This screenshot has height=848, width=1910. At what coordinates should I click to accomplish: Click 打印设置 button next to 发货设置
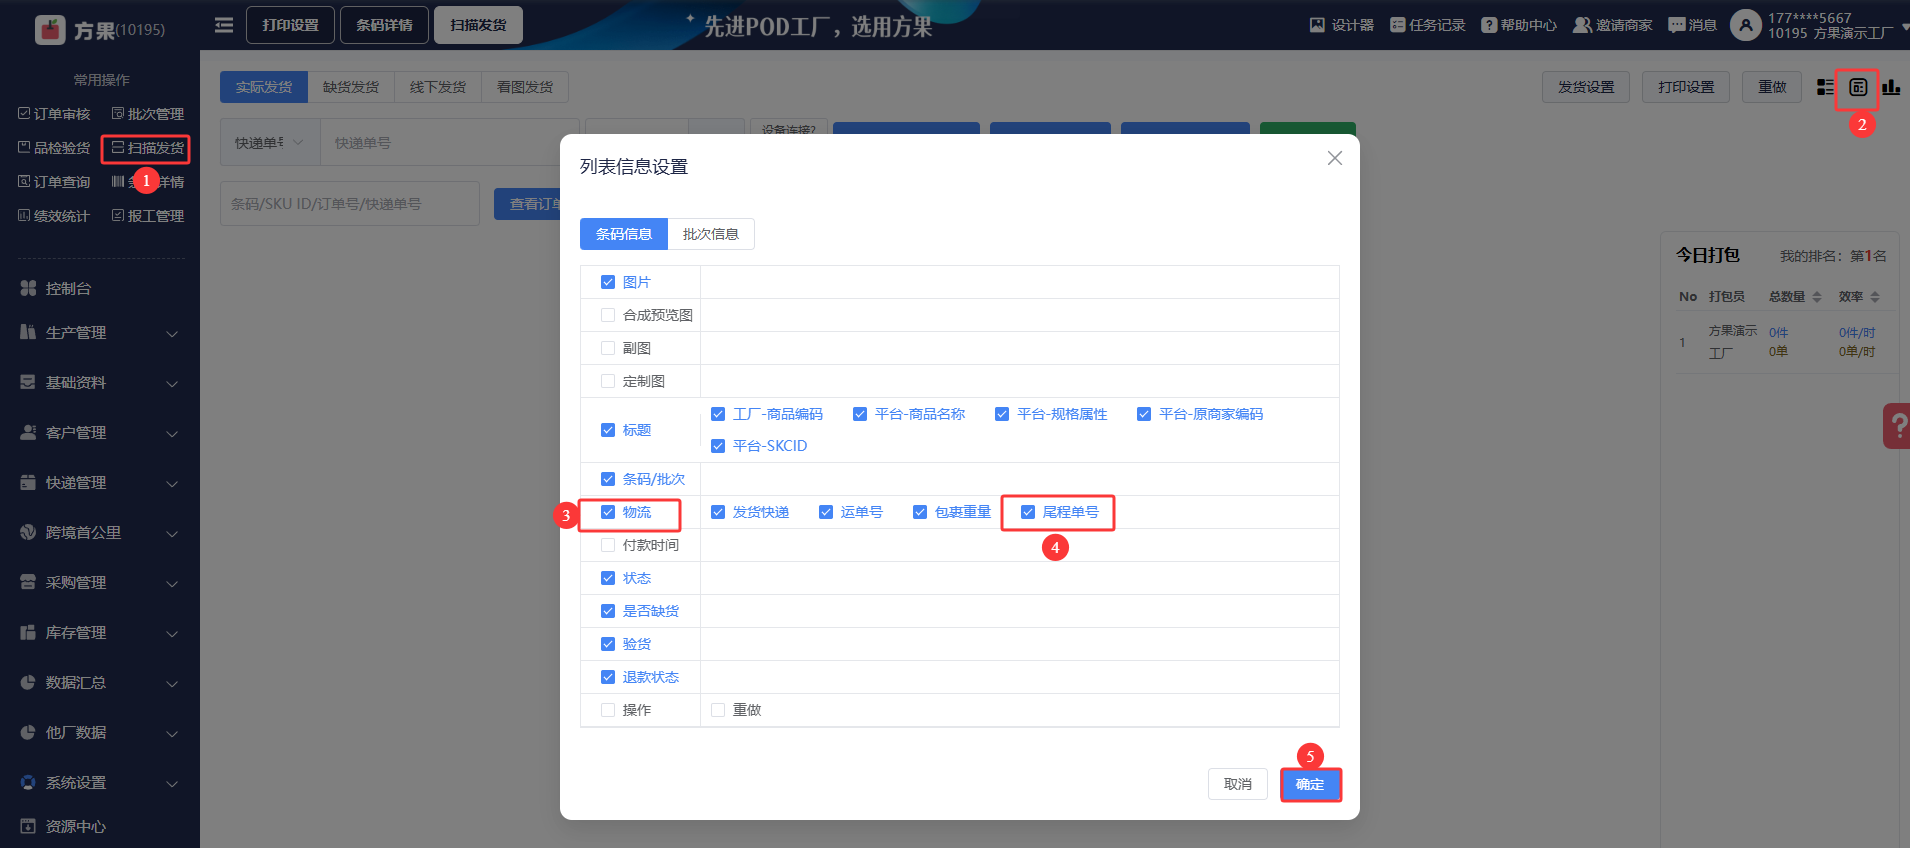point(1686,87)
